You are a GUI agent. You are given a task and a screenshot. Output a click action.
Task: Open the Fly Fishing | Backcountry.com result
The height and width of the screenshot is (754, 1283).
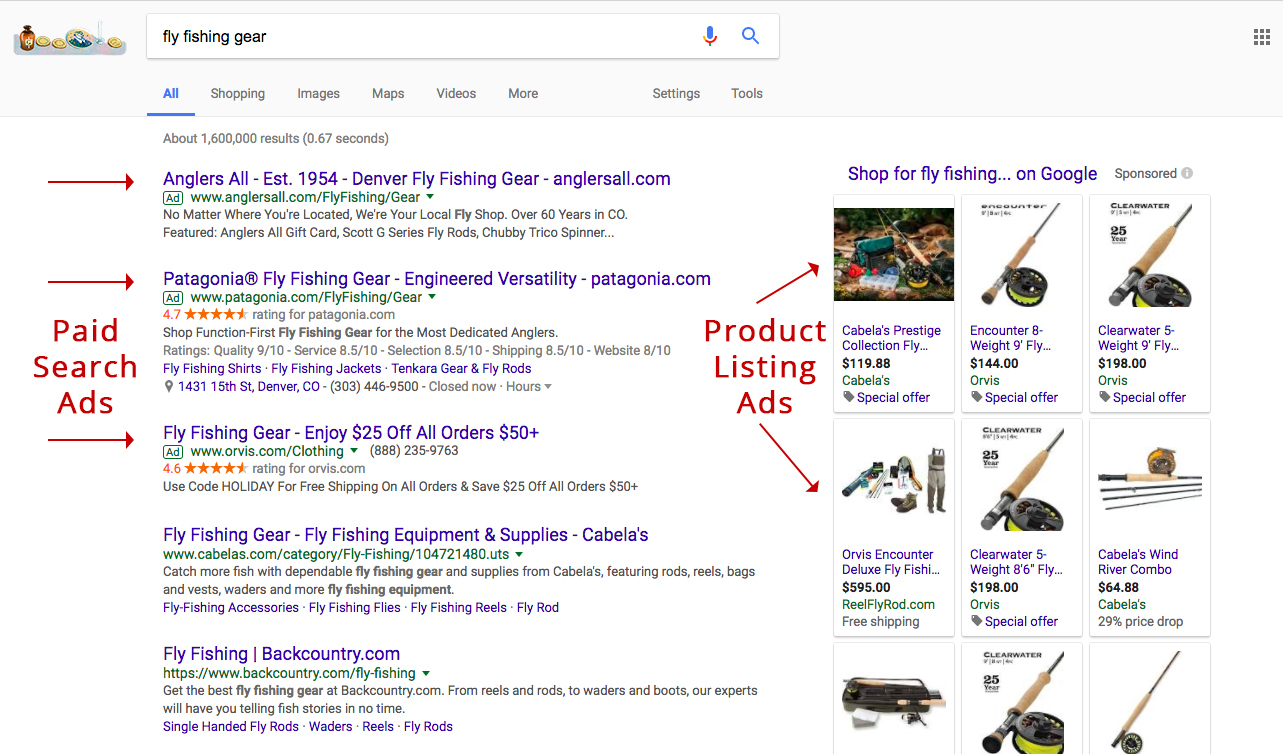coord(282,654)
